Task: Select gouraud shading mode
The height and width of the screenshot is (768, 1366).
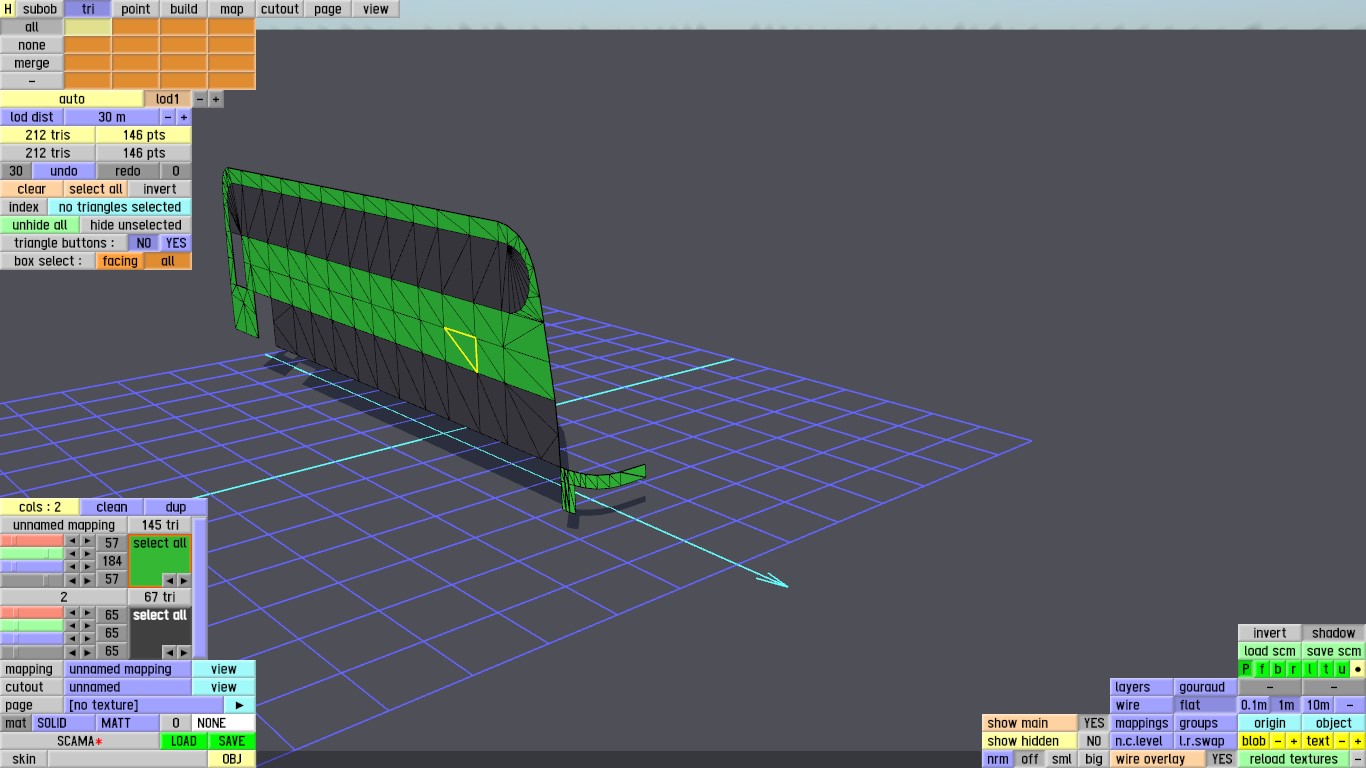Action: [1206, 687]
